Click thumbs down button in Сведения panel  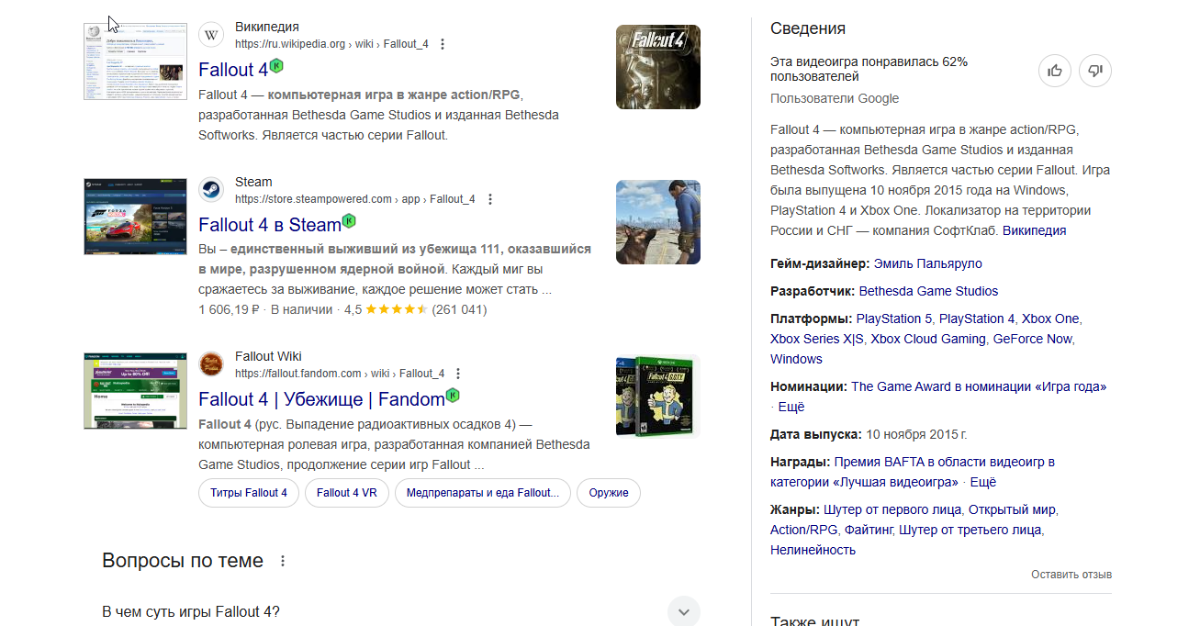[x=1095, y=70]
